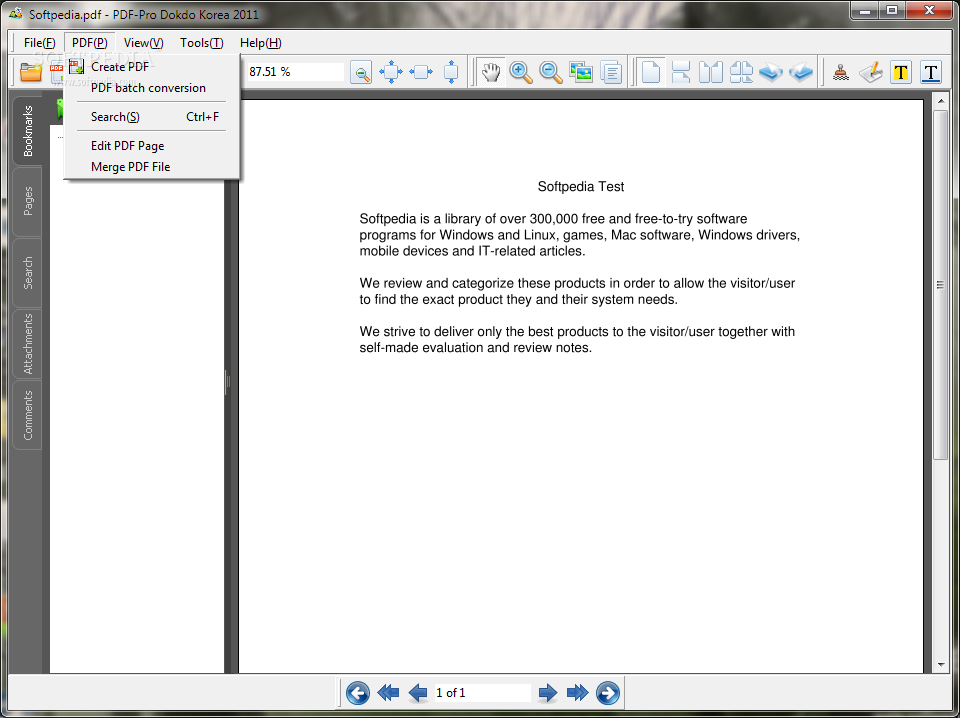The width and height of the screenshot is (960, 718).
Task: Switch to two-page facing layout icon
Action: point(711,72)
